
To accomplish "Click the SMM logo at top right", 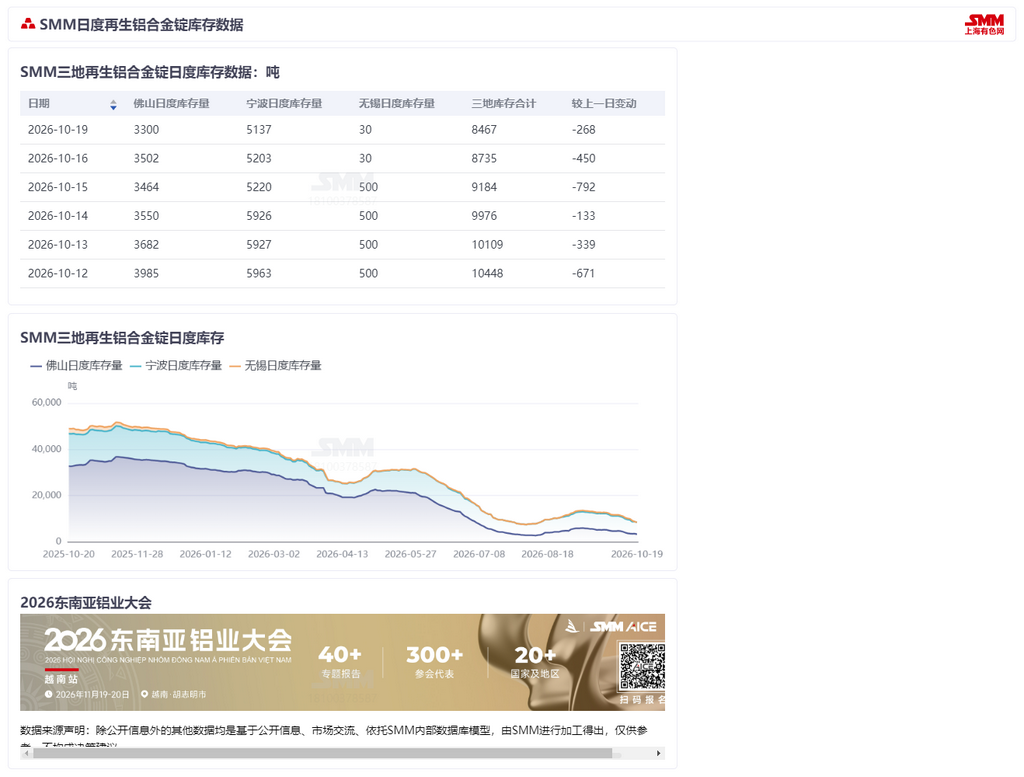I will pyautogui.click(x=984, y=25).
